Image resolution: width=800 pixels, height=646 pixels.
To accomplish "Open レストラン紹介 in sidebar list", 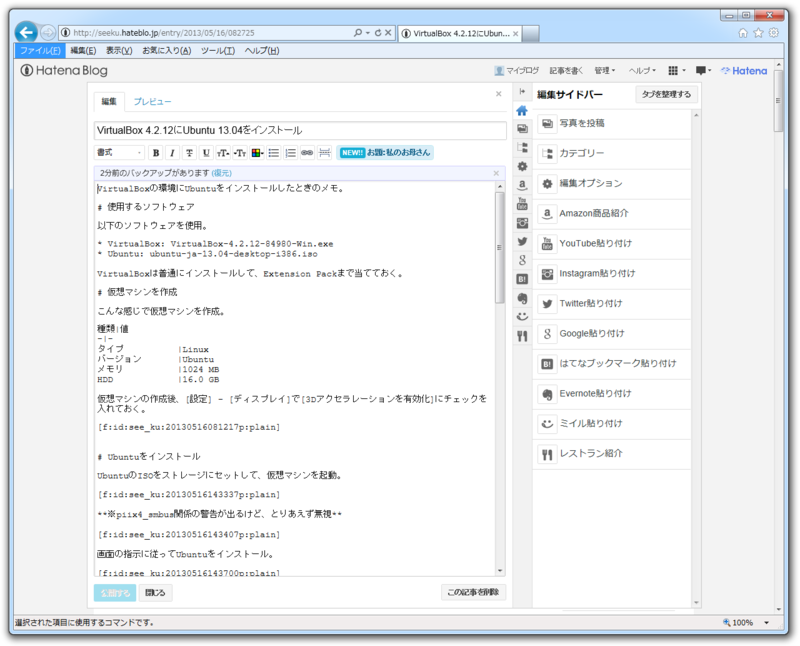I will coord(612,454).
